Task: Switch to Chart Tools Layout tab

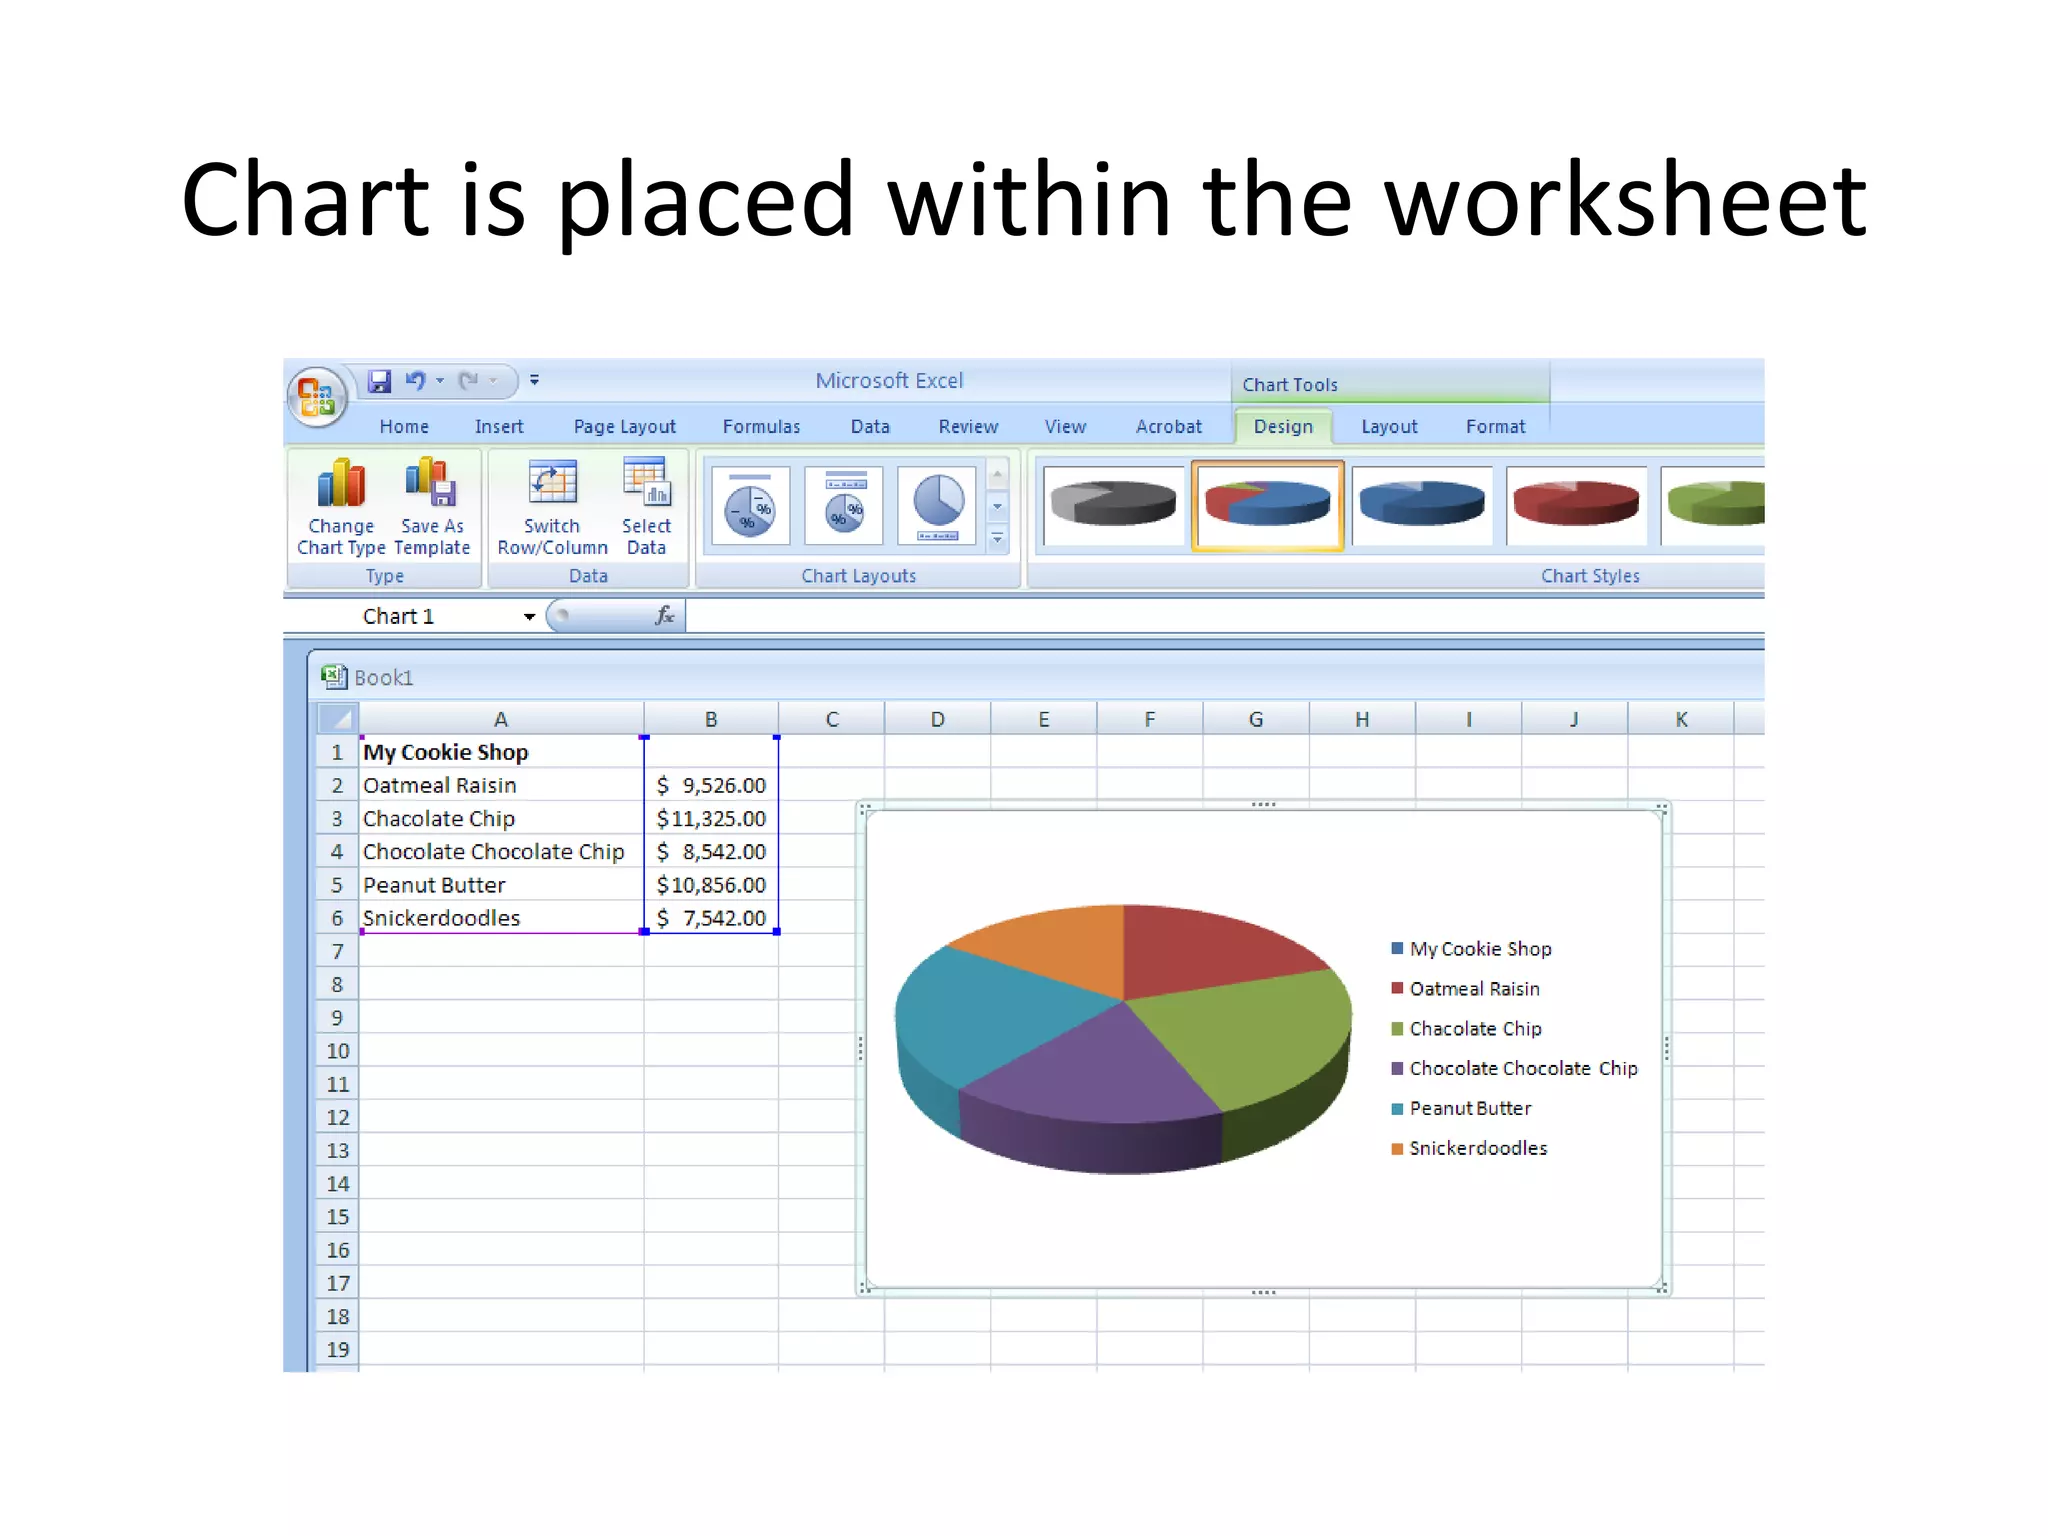Action: (x=1389, y=427)
